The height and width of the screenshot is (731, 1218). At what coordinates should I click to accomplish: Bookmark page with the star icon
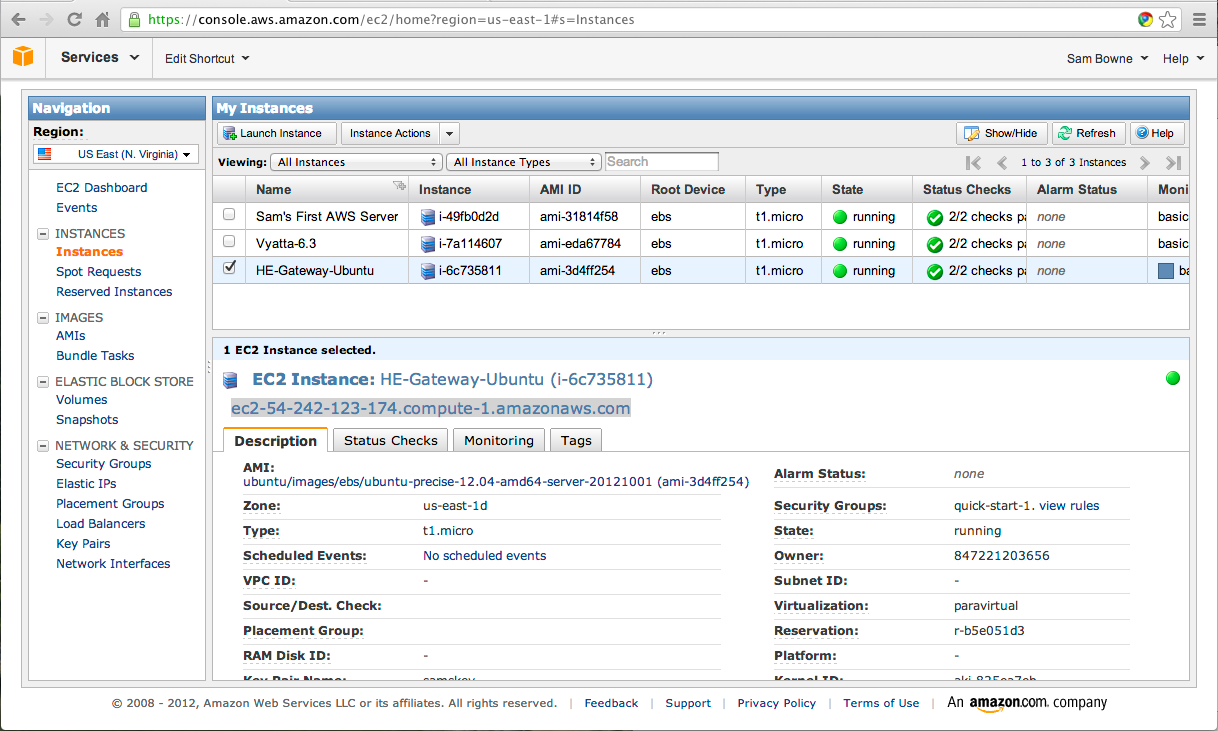1167,19
